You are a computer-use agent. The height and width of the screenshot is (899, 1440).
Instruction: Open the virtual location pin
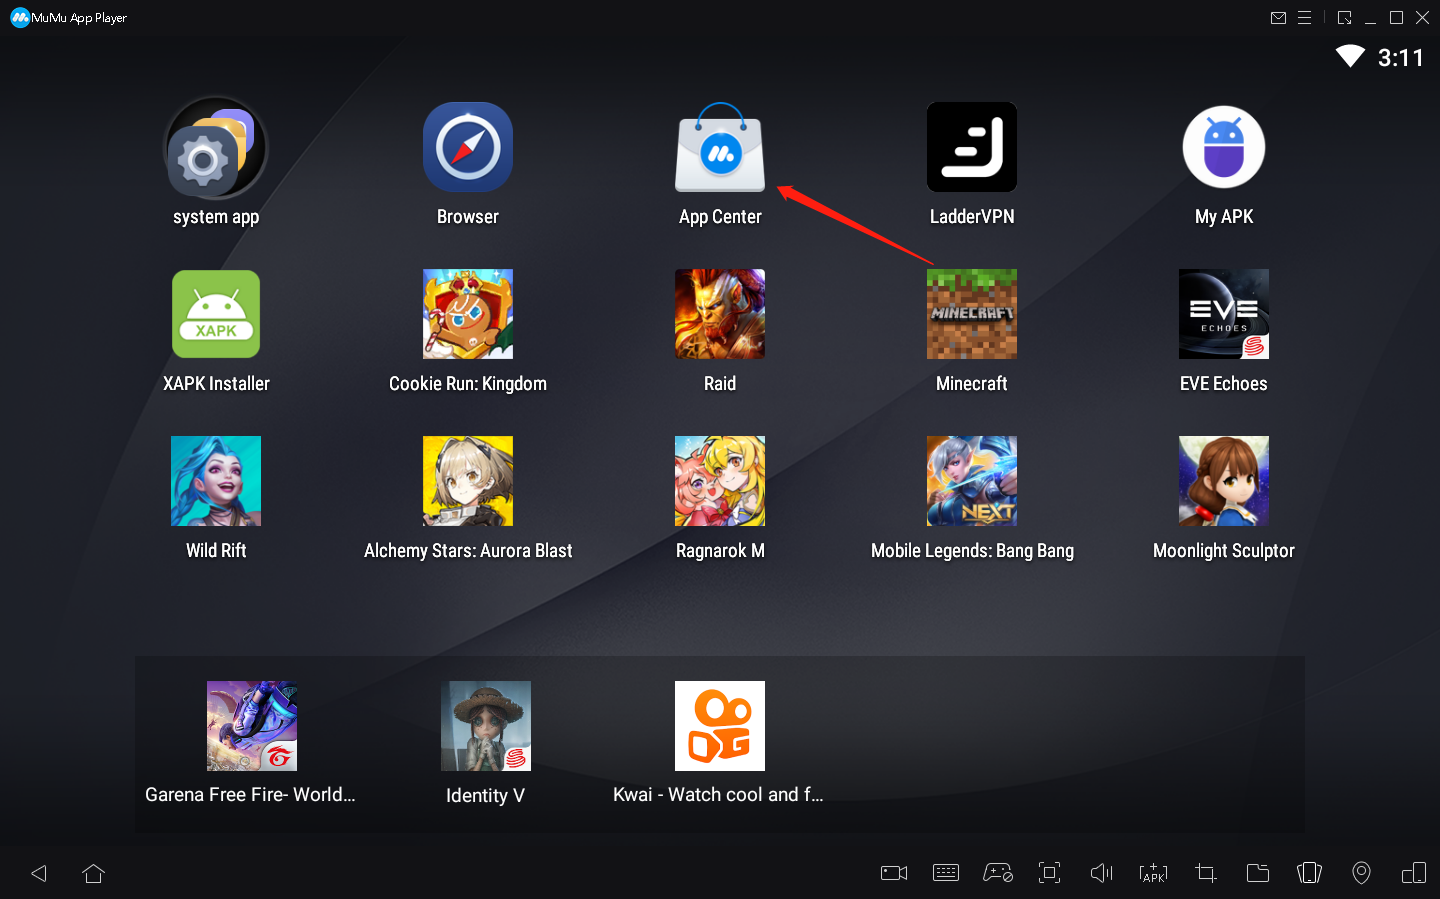pos(1362,873)
